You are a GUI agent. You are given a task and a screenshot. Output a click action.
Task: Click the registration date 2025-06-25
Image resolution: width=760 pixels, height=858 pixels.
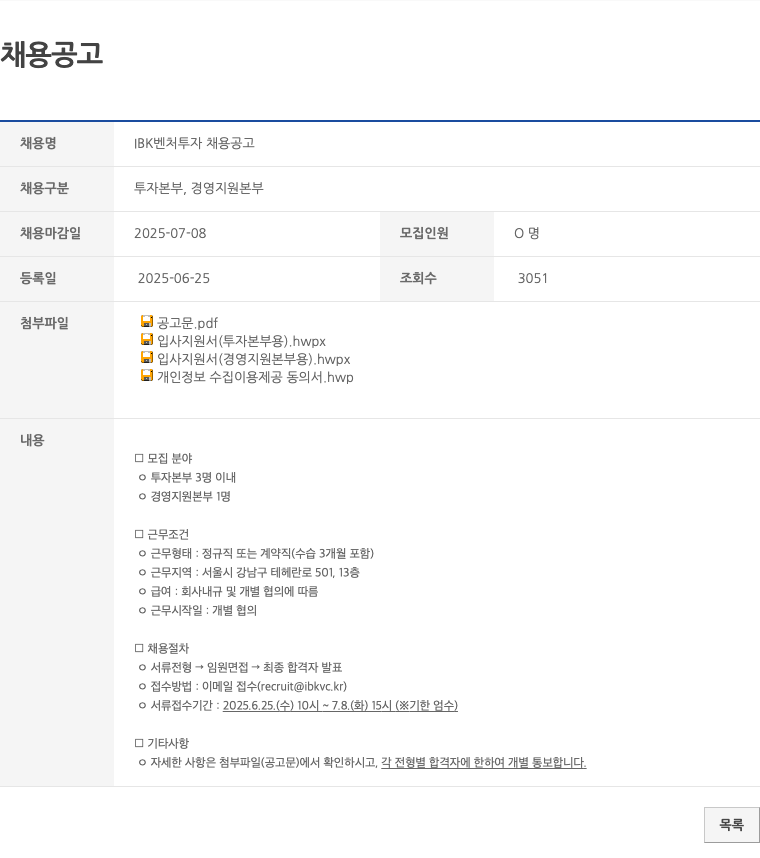coord(174,278)
